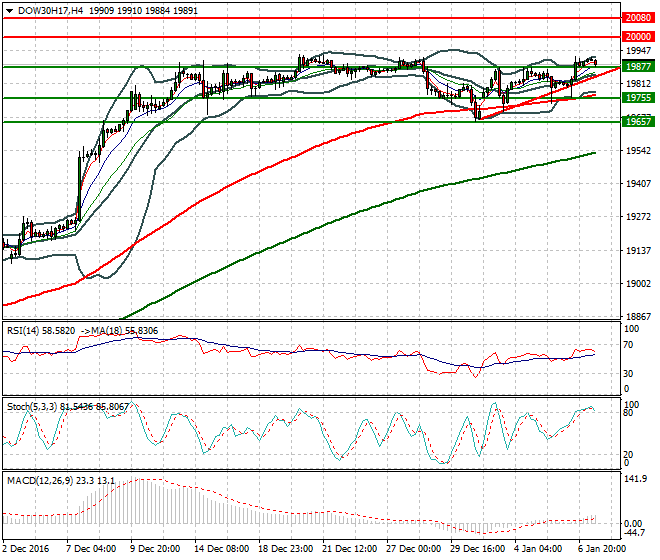Click the 27 Dec 00:00 time label
The image size is (660, 560).
pos(413,549)
